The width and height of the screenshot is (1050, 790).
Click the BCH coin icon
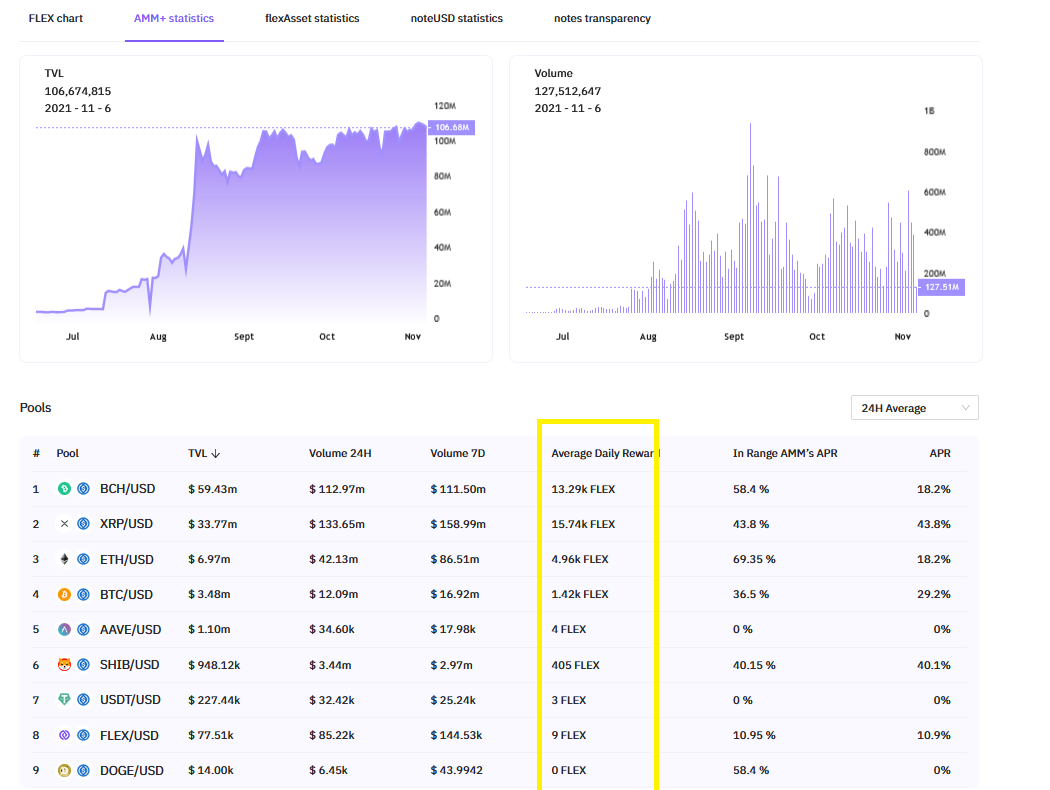click(x=64, y=489)
